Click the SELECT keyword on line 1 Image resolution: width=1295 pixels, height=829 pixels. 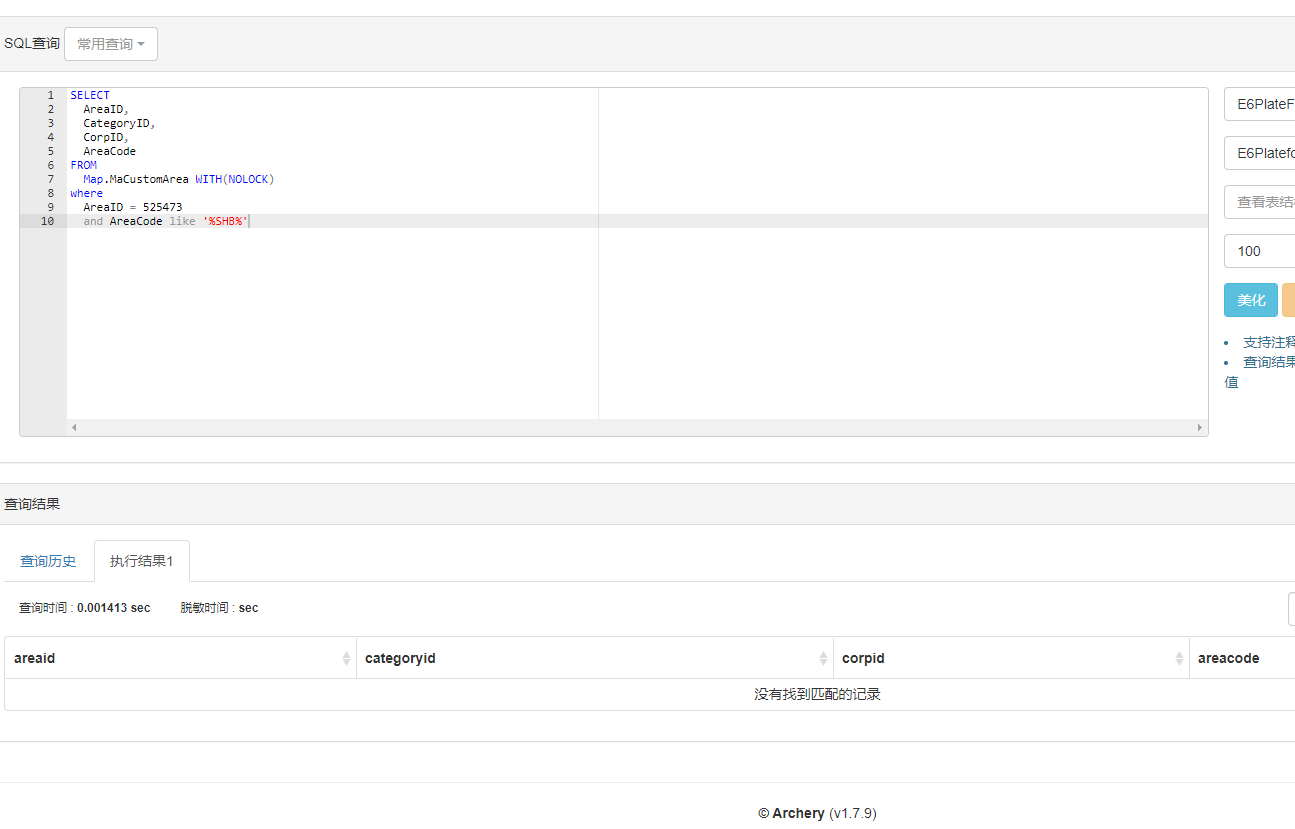(x=90, y=95)
